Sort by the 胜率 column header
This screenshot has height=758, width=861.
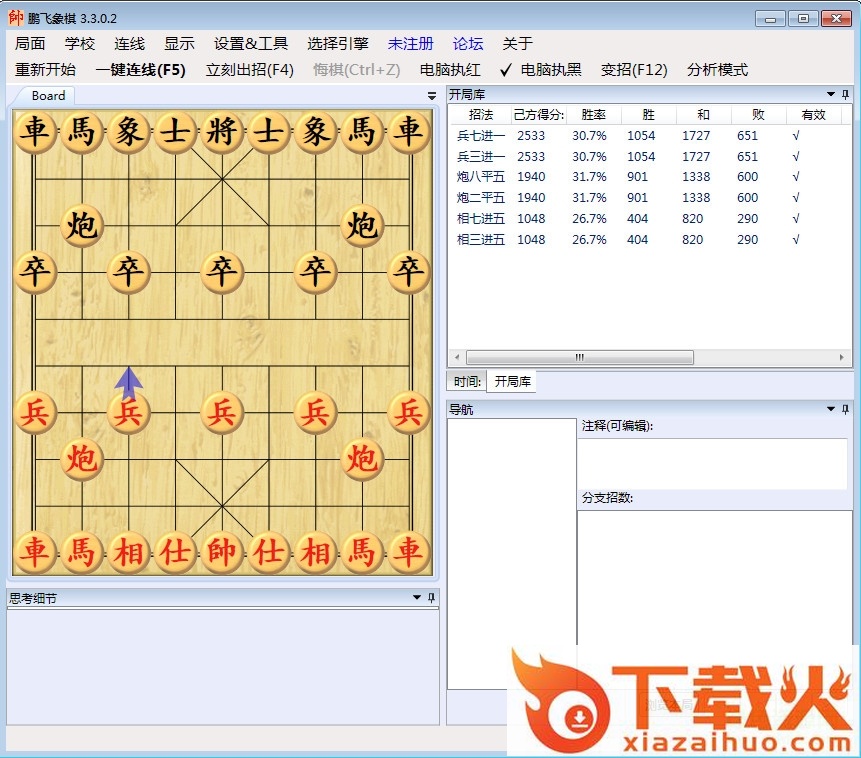(594, 114)
